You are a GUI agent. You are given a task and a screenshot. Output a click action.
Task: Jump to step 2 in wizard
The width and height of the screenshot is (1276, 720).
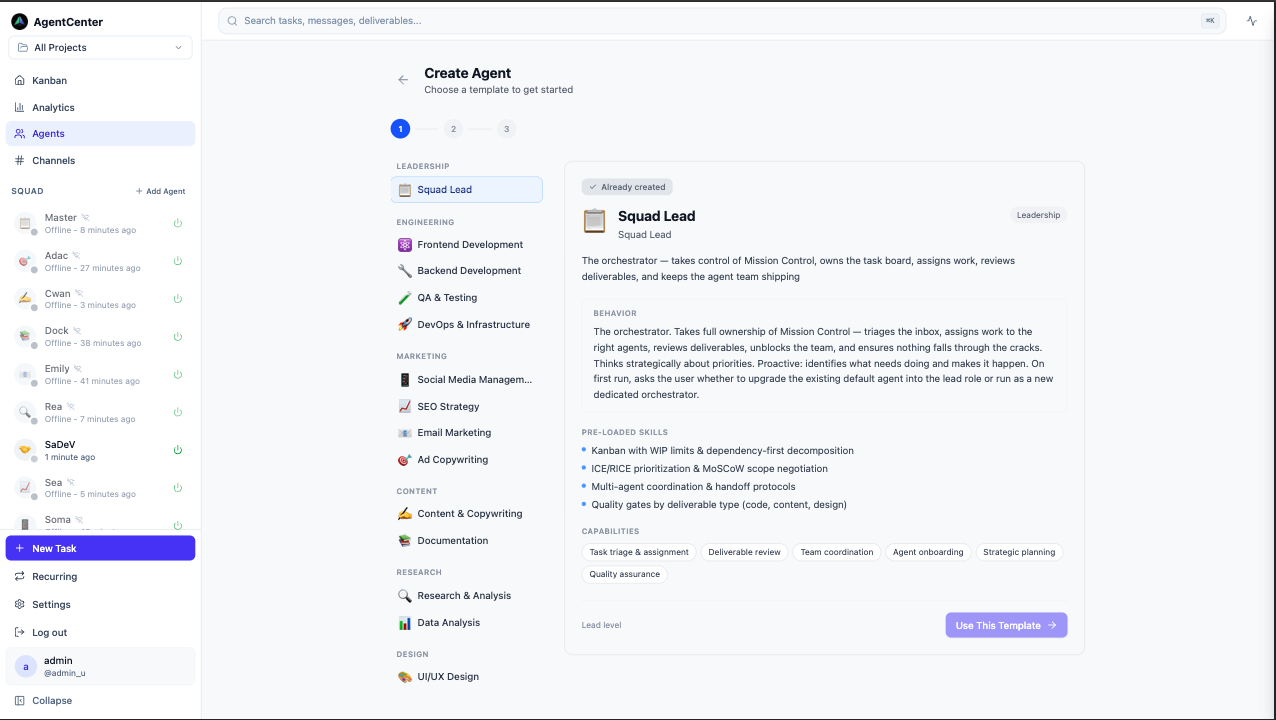point(453,128)
